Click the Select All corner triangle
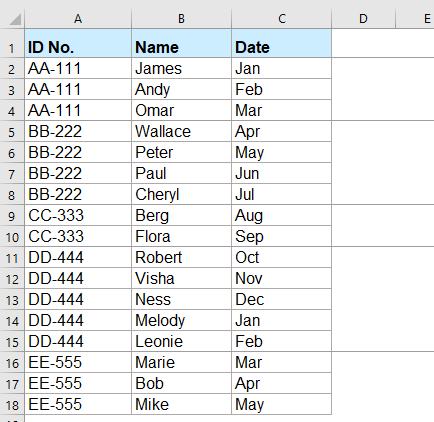The width and height of the screenshot is (434, 422). (x=15, y=19)
